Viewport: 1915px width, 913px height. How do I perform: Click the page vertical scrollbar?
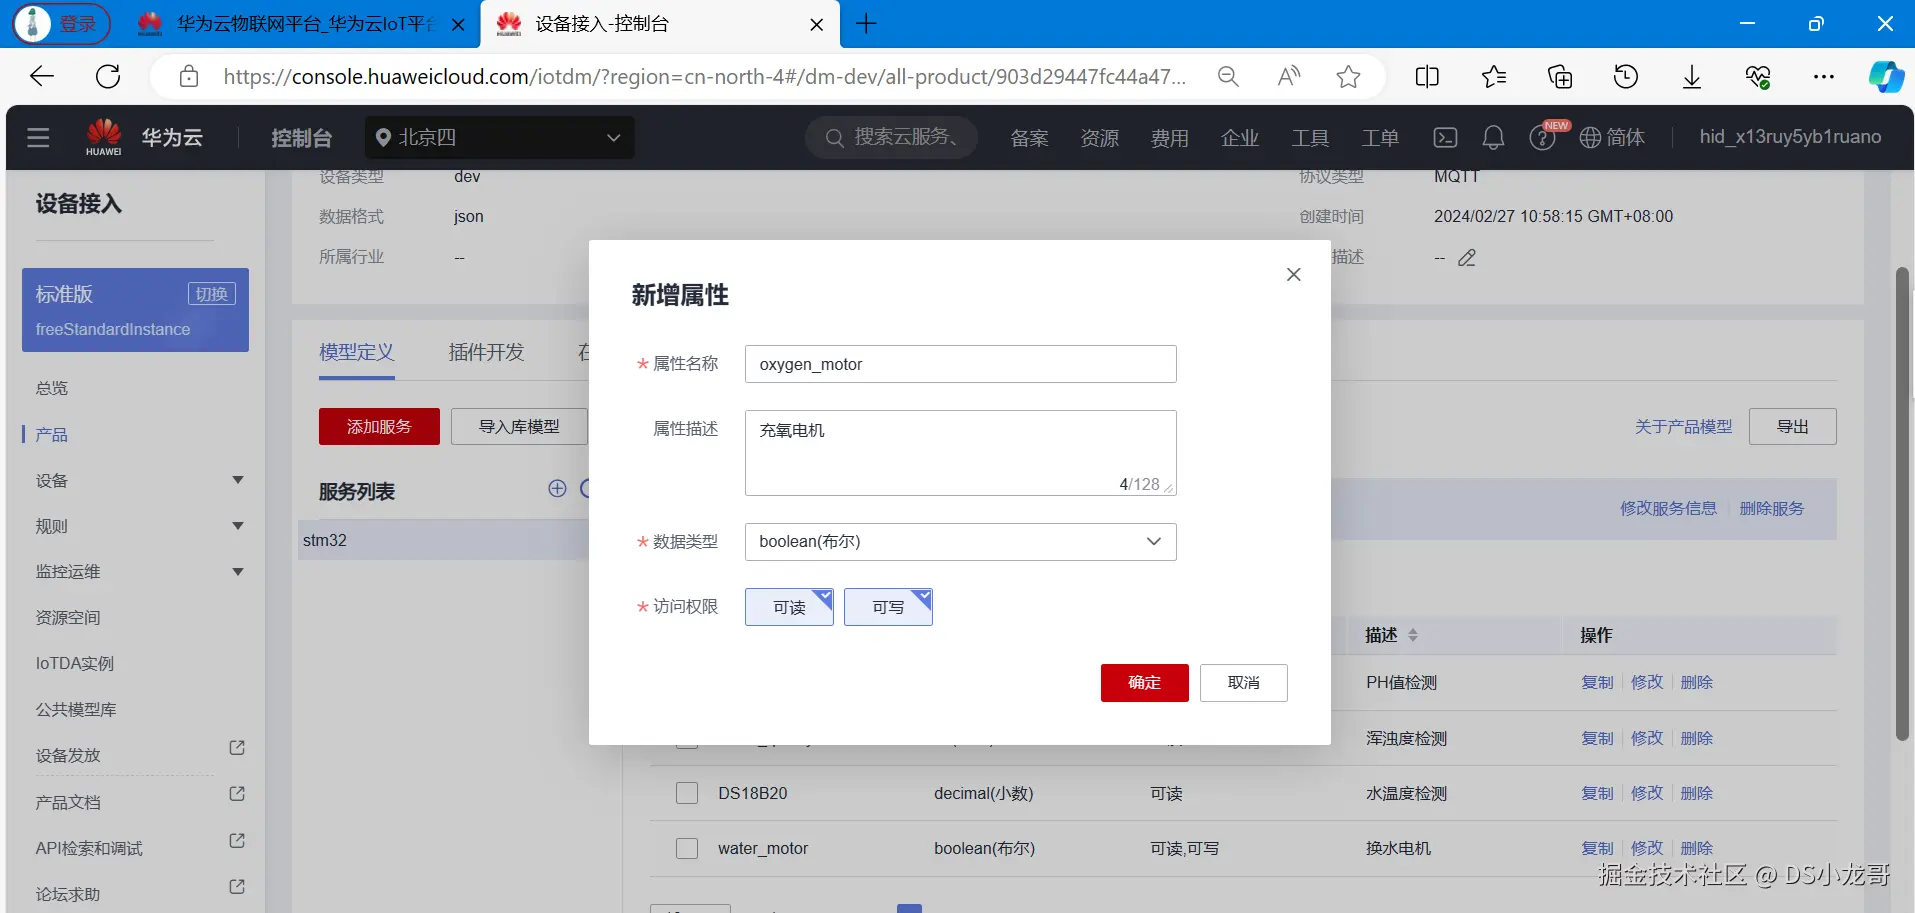click(1902, 504)
